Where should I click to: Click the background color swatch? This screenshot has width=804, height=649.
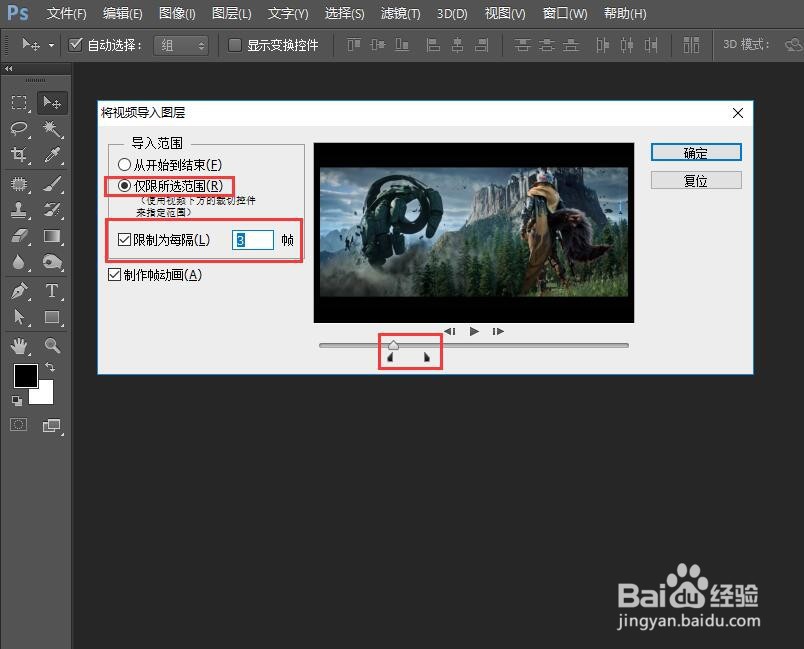pos(46,396)
